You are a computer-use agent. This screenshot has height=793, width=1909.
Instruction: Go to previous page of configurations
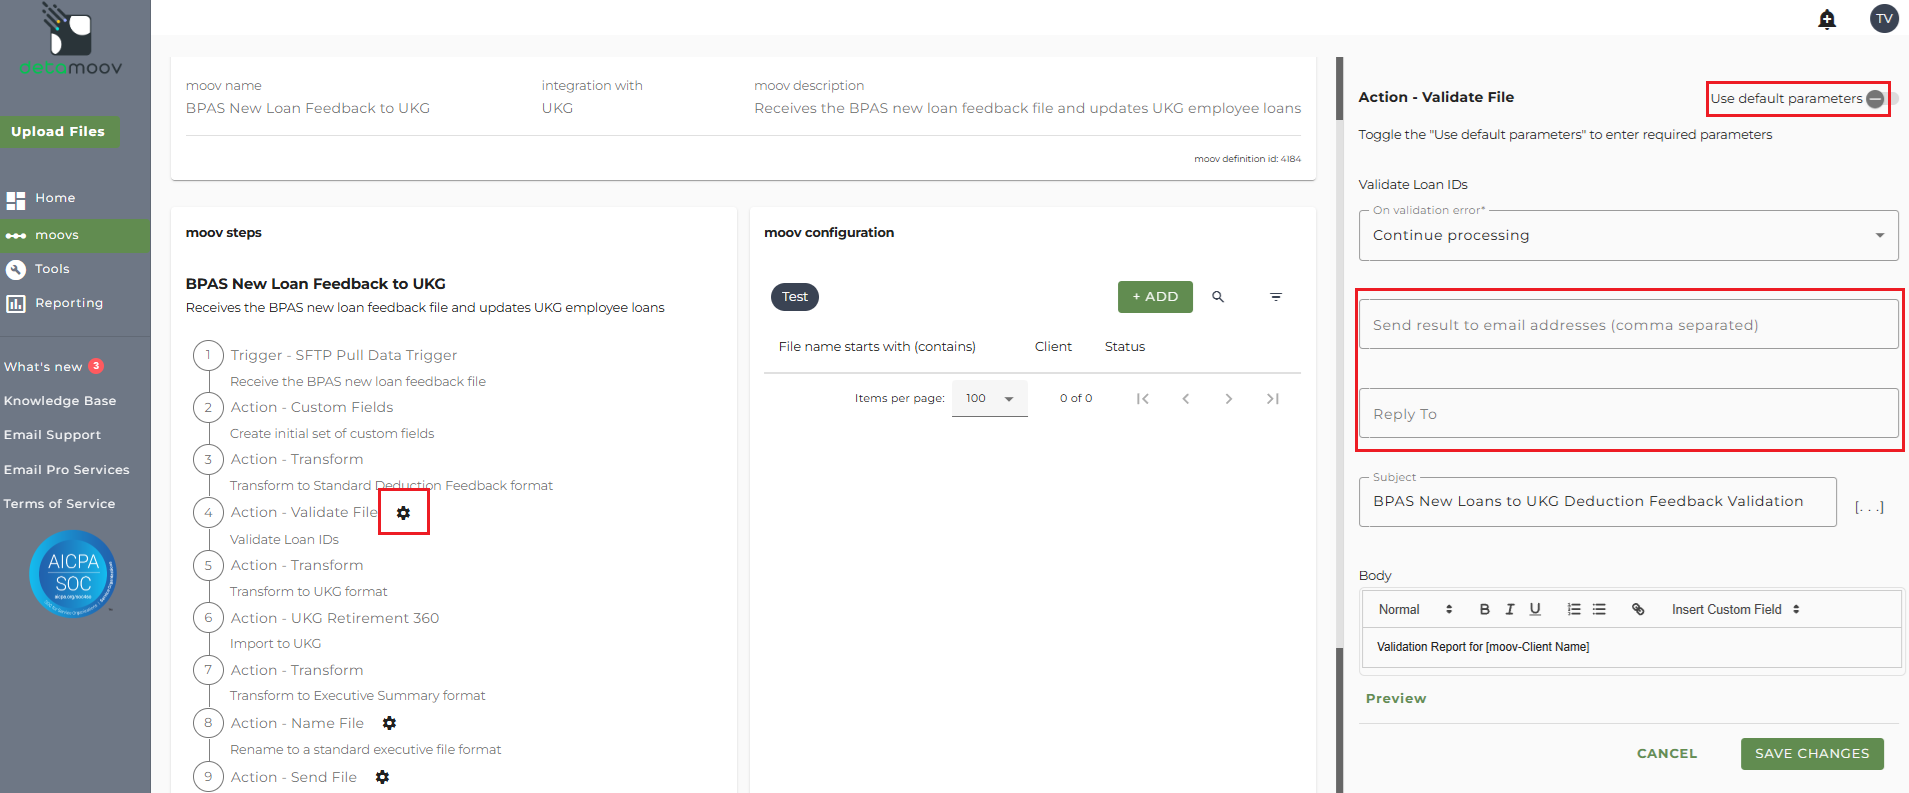[x=1186, y=399]
